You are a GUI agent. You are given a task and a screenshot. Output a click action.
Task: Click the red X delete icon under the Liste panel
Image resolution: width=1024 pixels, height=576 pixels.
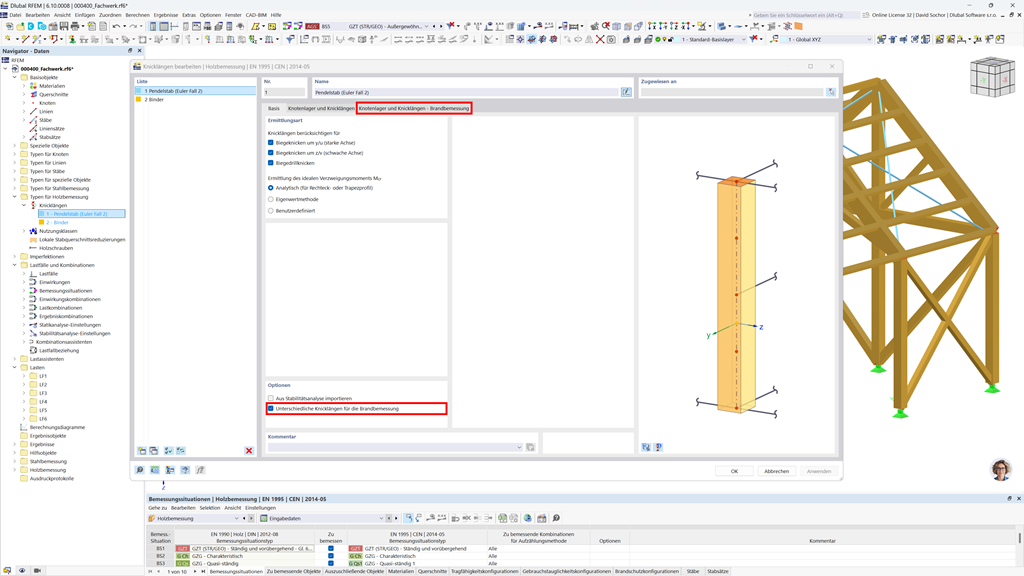249,451
